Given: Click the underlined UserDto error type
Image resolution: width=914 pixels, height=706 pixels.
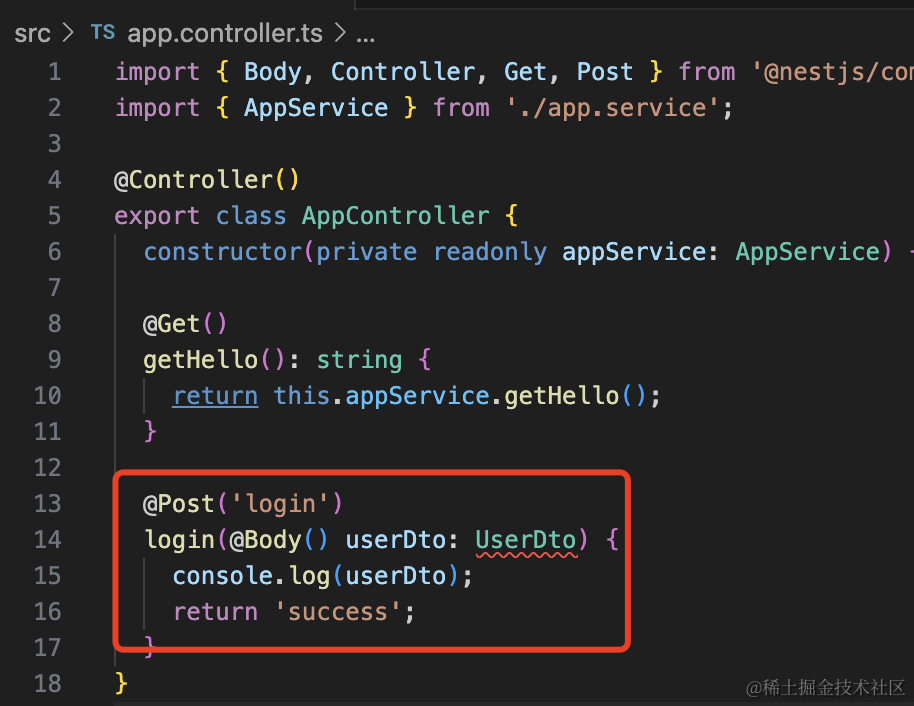Looking at the screenshot, I should (526, 540).
